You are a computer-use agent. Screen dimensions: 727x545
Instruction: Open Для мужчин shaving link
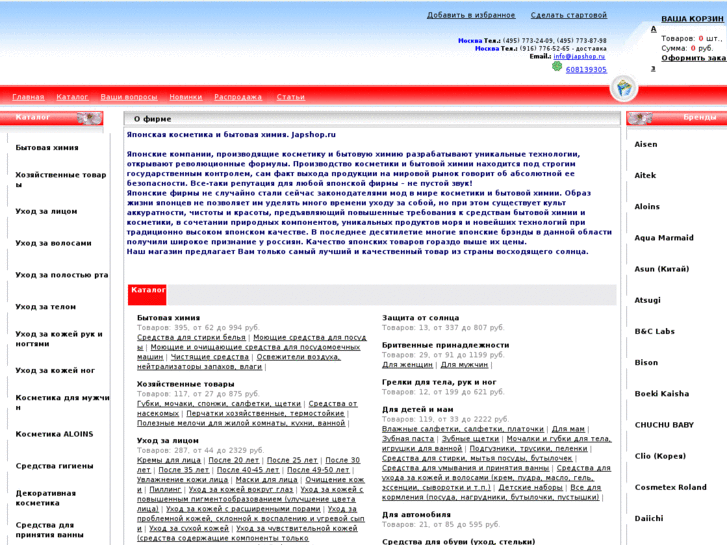pos(464,365)
